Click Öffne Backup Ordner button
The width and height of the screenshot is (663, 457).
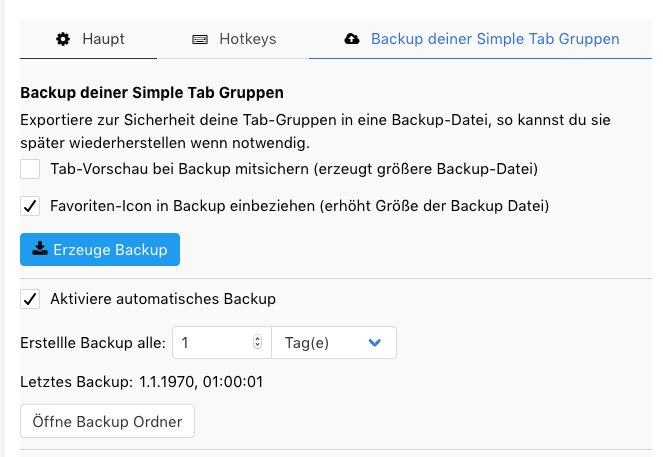coord(107,421)
